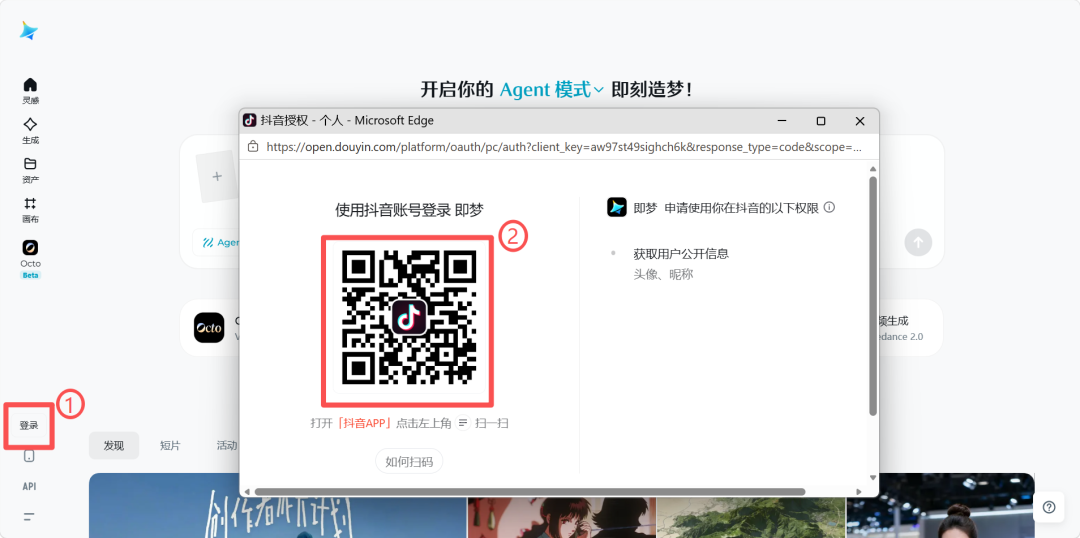Switch to the 短片 tab
The width and height of the screenshot is (1080, 538).
pyautogui.click(x=170, y=445)
